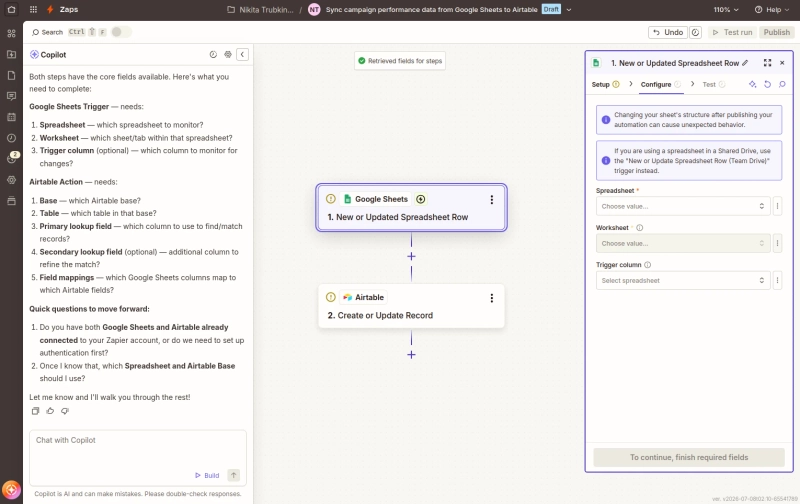Click the Publish button
This screenshot has width=800, height=504.
pyautogui.click(x=777, y=32)
